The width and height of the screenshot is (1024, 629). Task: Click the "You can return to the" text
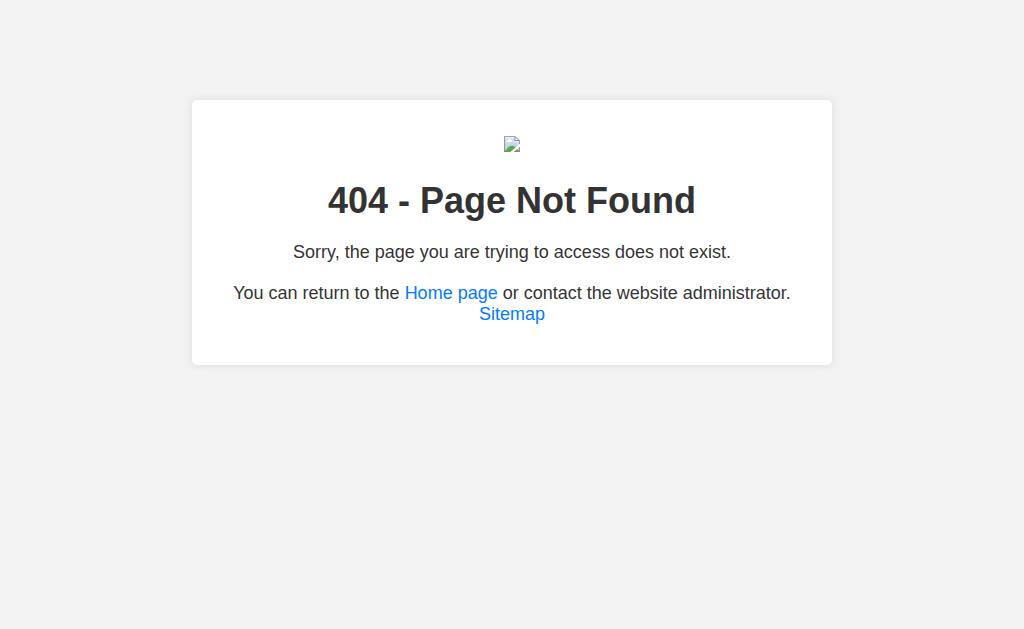click(x=316, y=293)
